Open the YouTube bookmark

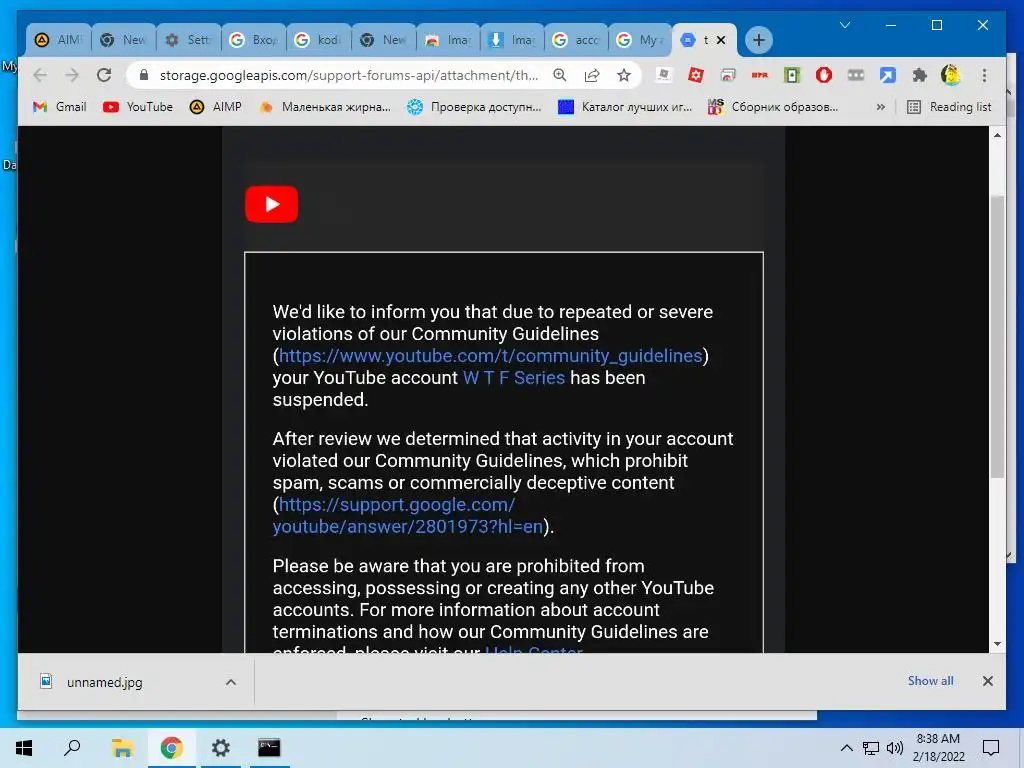point(138,106)
